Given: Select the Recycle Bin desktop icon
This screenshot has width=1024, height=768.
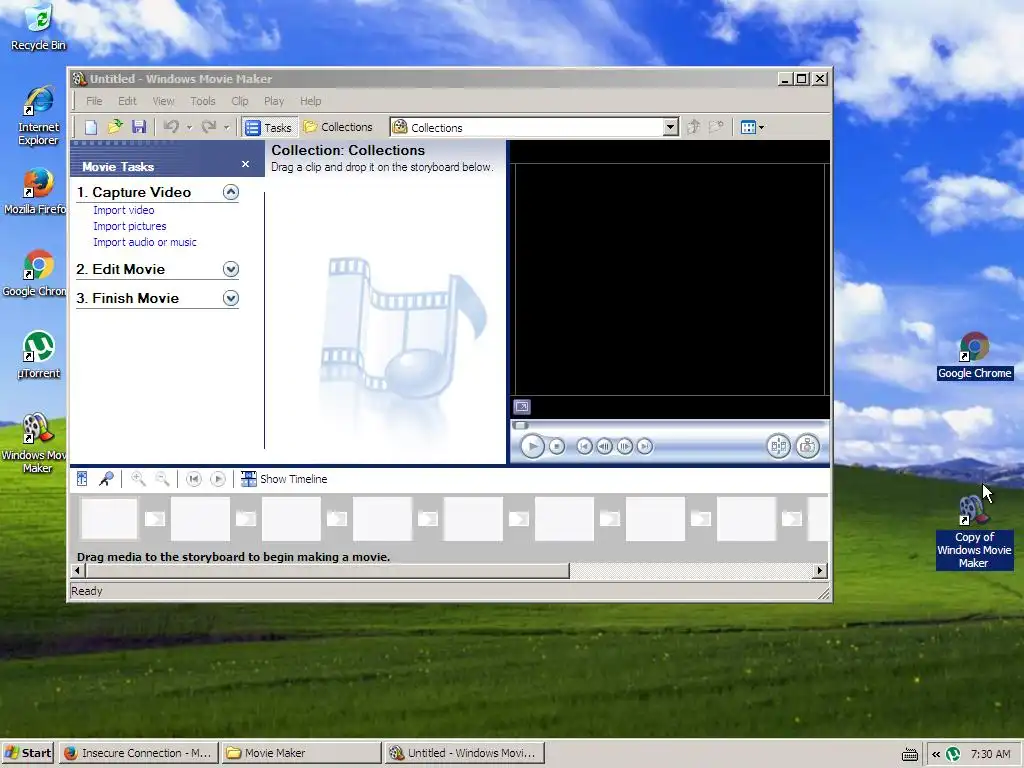Looking at the screenshot, I should pos(38,27).
